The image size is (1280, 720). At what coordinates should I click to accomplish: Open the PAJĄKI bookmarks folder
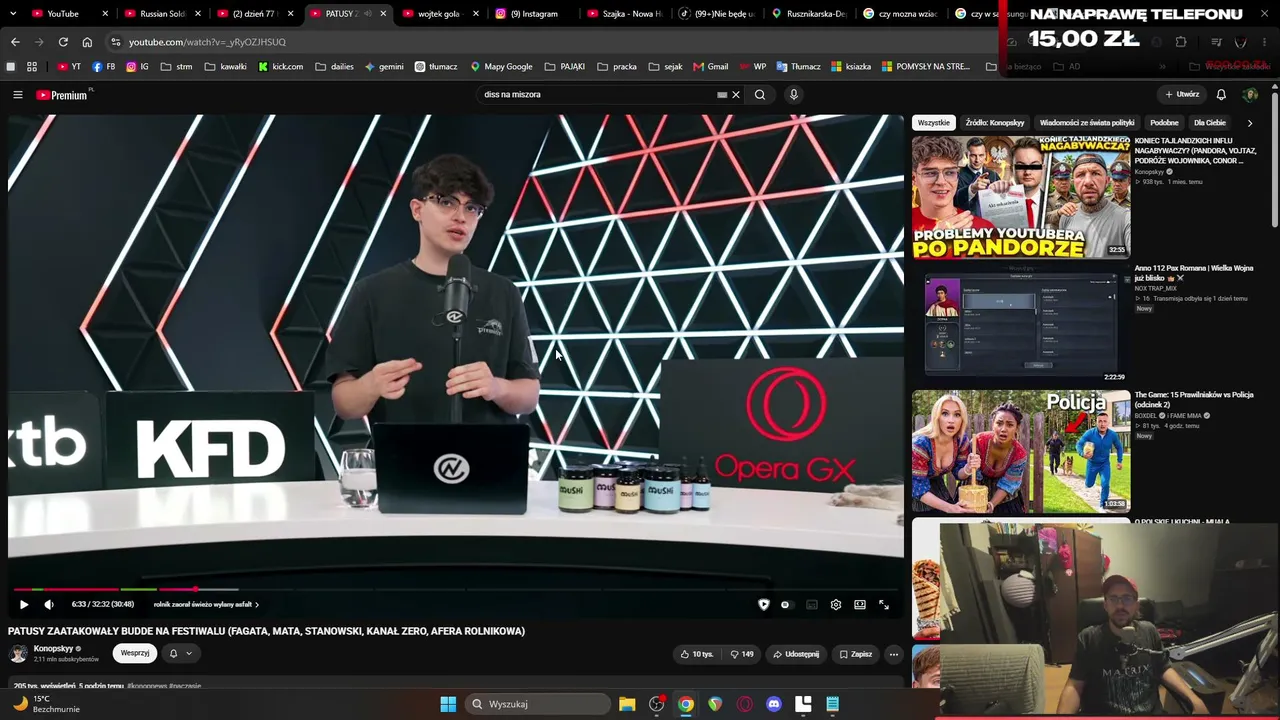click(x=565, y=67)
